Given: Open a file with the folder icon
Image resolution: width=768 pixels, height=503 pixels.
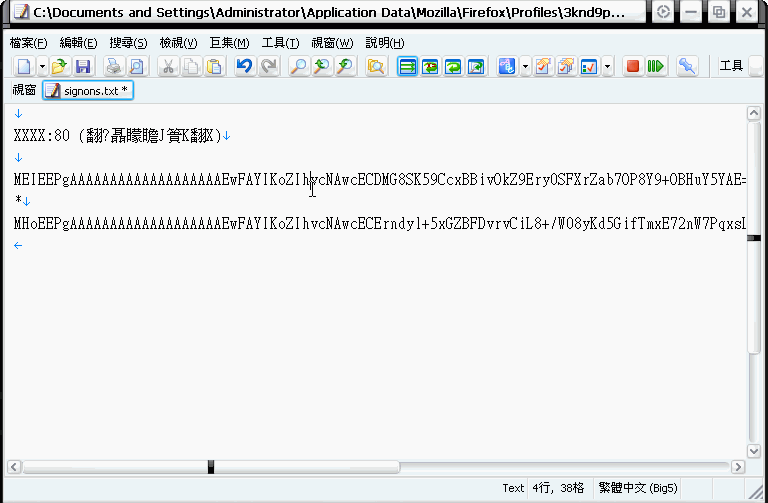Looking at the screenshot, I should 60,66.
